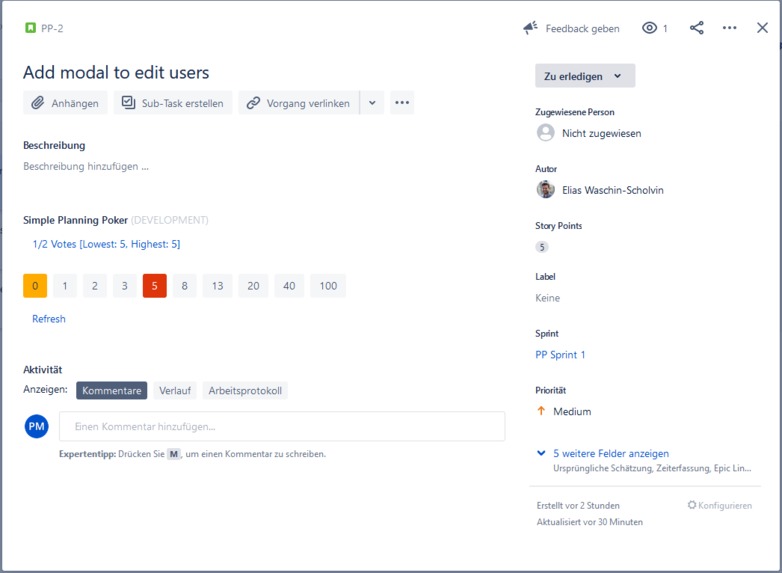Select planning poker card 100
The width and height of the screenshot is (782, 573).
coord(328,286)
